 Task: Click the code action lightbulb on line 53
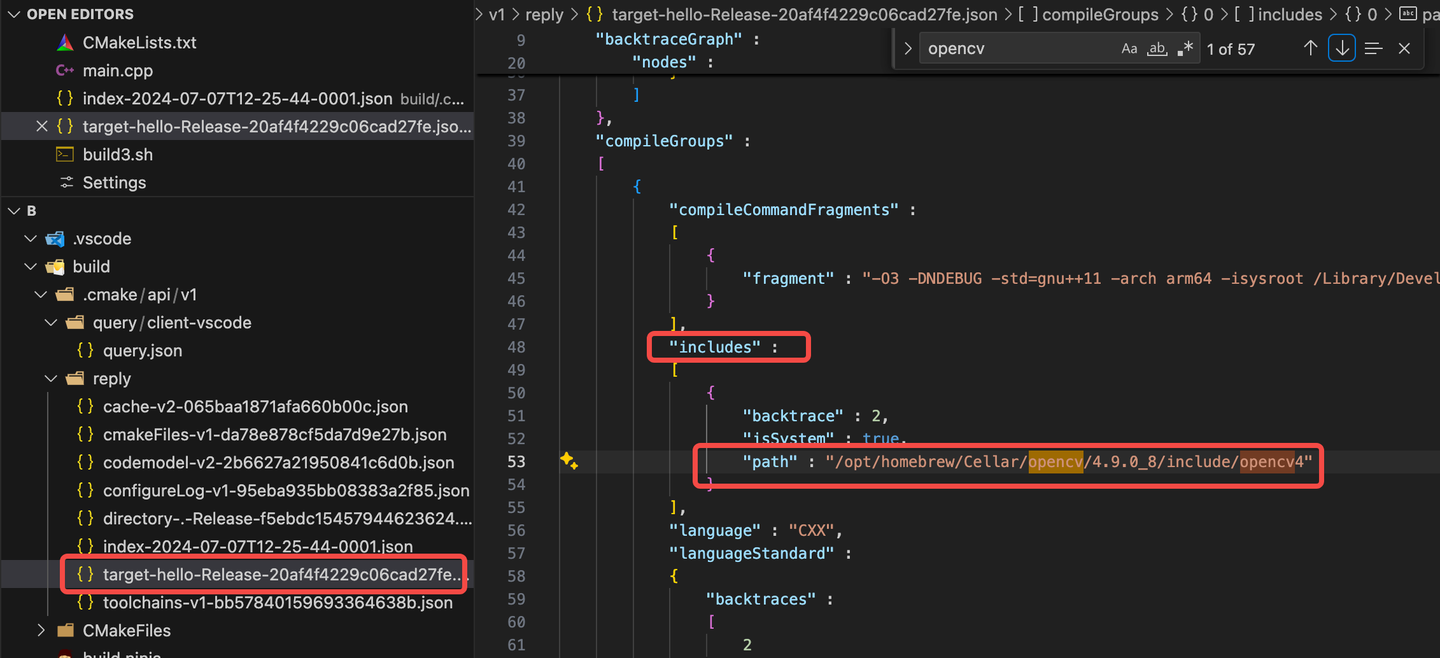pyautogui.click(x=569, y=461)
